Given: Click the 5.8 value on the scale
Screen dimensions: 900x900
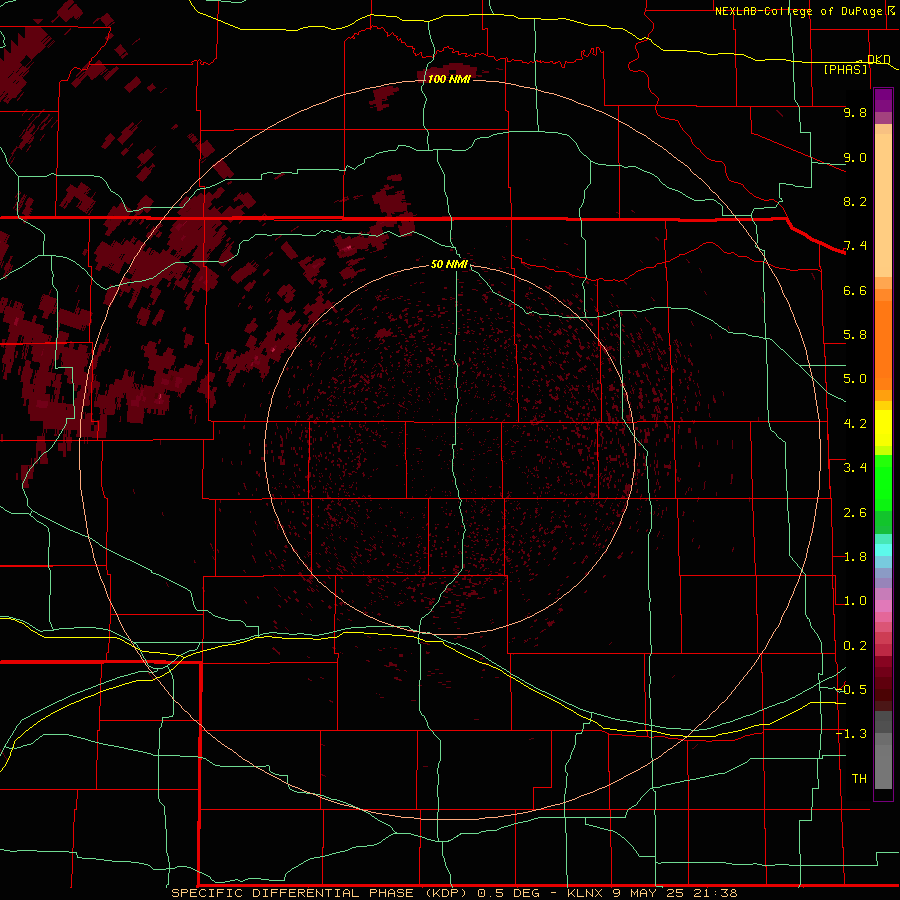Looking at the screenshot, I should pyautogui.click(x=855, y=335).
